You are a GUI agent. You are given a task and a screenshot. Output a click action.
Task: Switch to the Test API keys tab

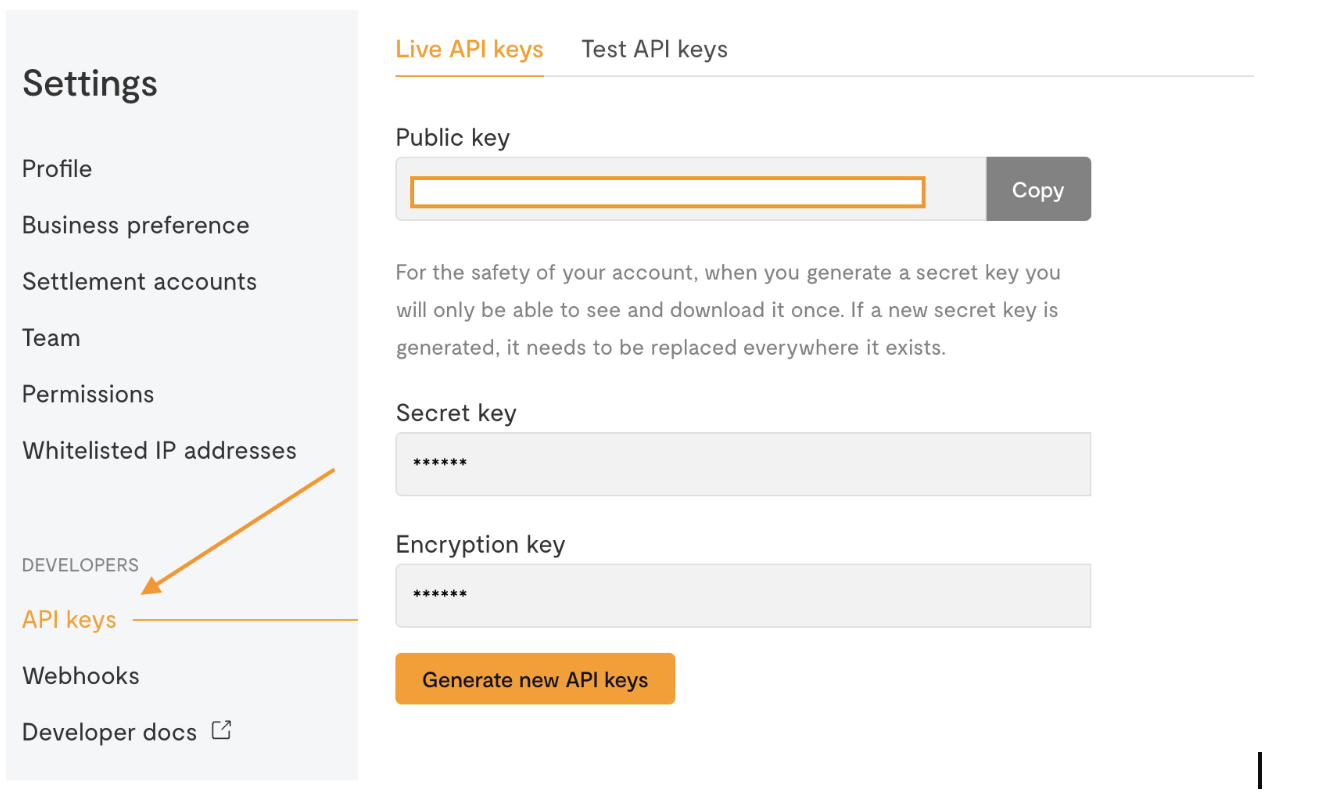pyautogui.click(x=654, y=49)
